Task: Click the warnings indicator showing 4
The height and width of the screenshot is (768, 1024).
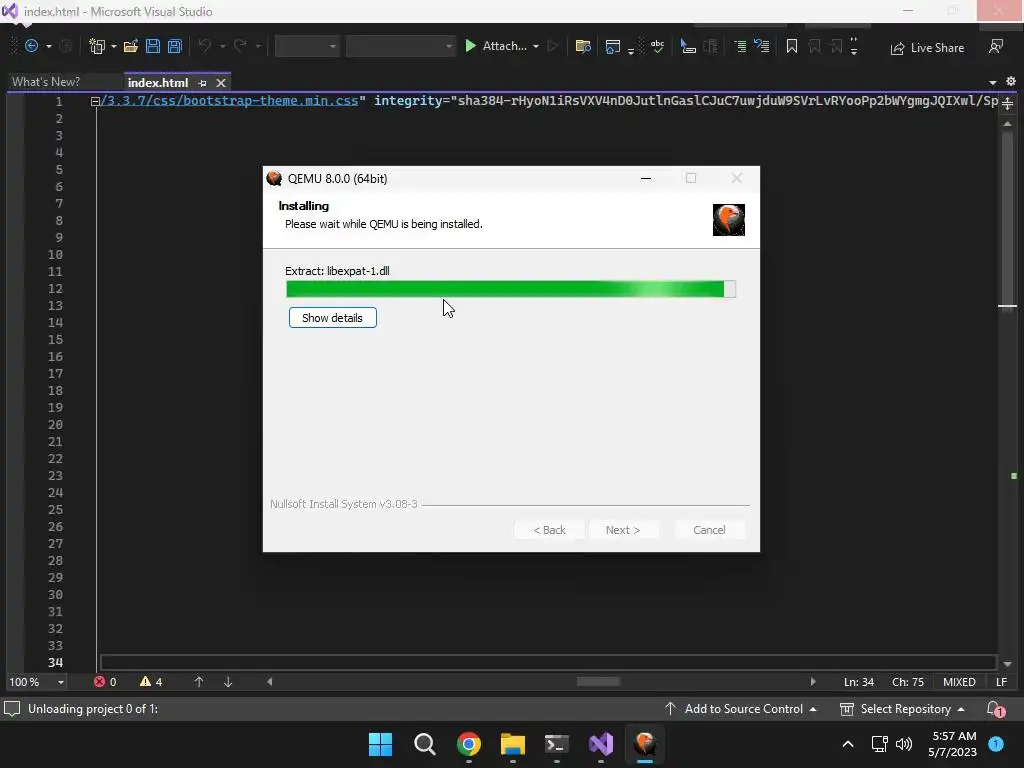Action: (151, 682)
